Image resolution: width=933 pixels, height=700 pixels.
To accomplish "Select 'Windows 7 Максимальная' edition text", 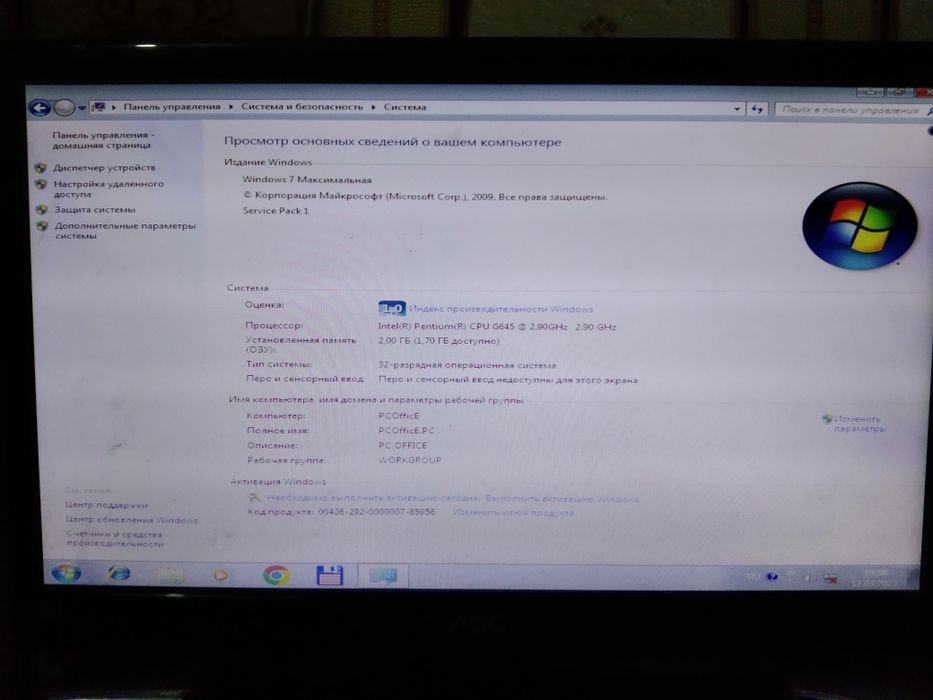I will [x=306, y=179].
